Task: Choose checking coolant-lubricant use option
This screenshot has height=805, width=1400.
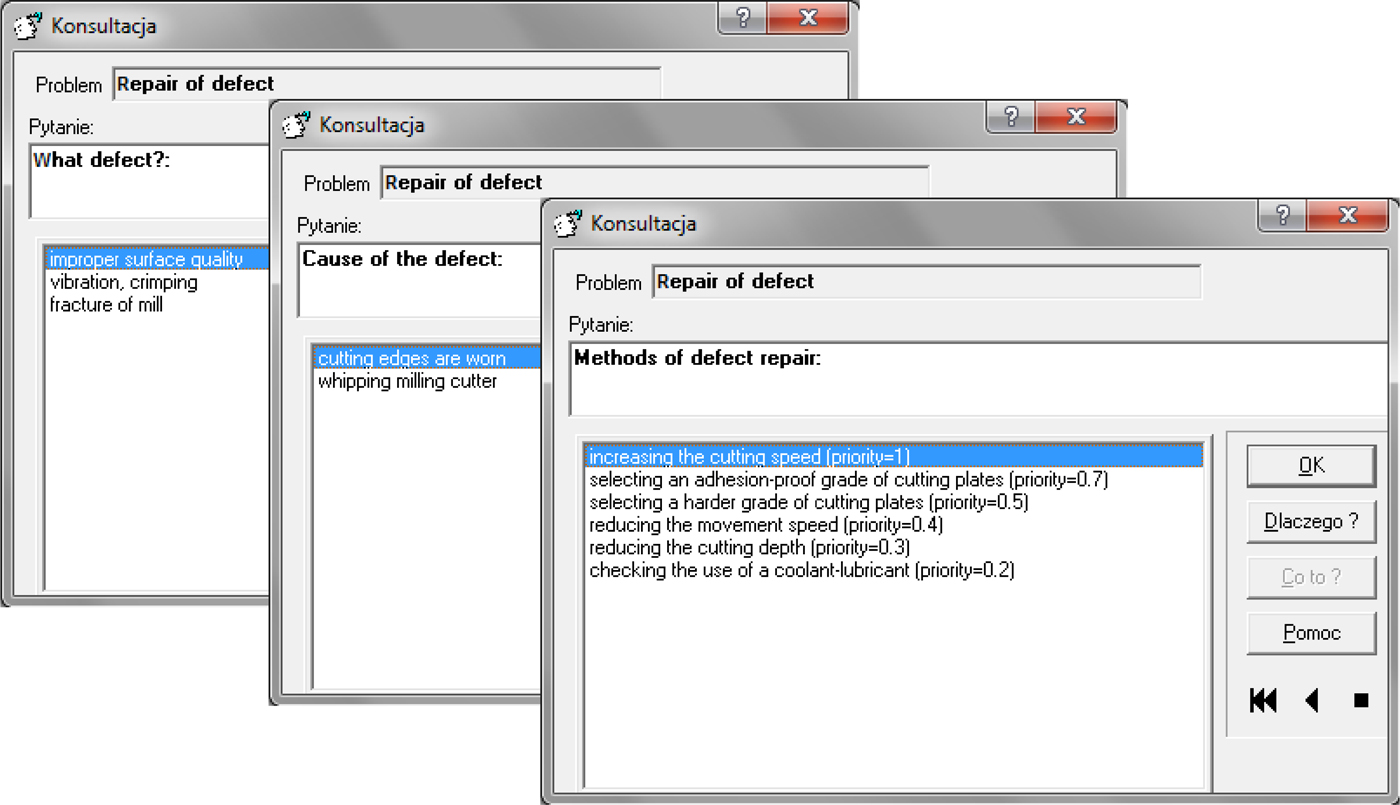Action: [x=801, y=571]
